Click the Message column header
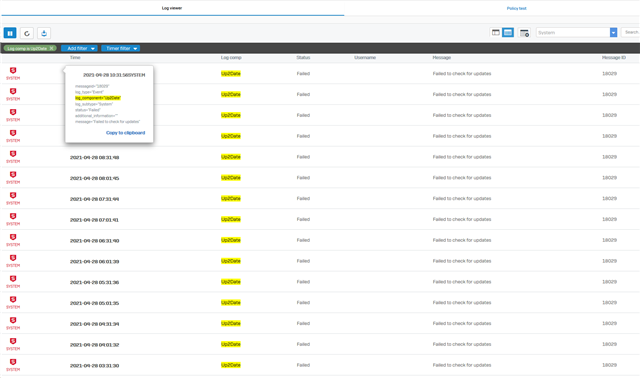The height and width of the screenshot is (378, 640). click(x=442, y=58)
